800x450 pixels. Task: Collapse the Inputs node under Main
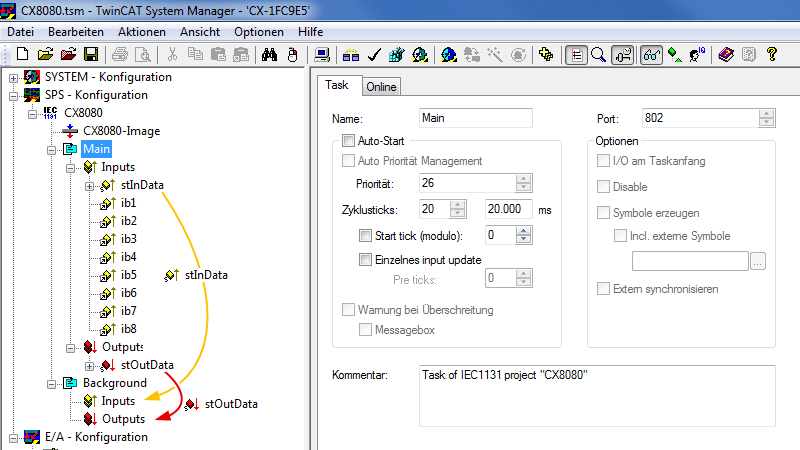tap(70, 168)
